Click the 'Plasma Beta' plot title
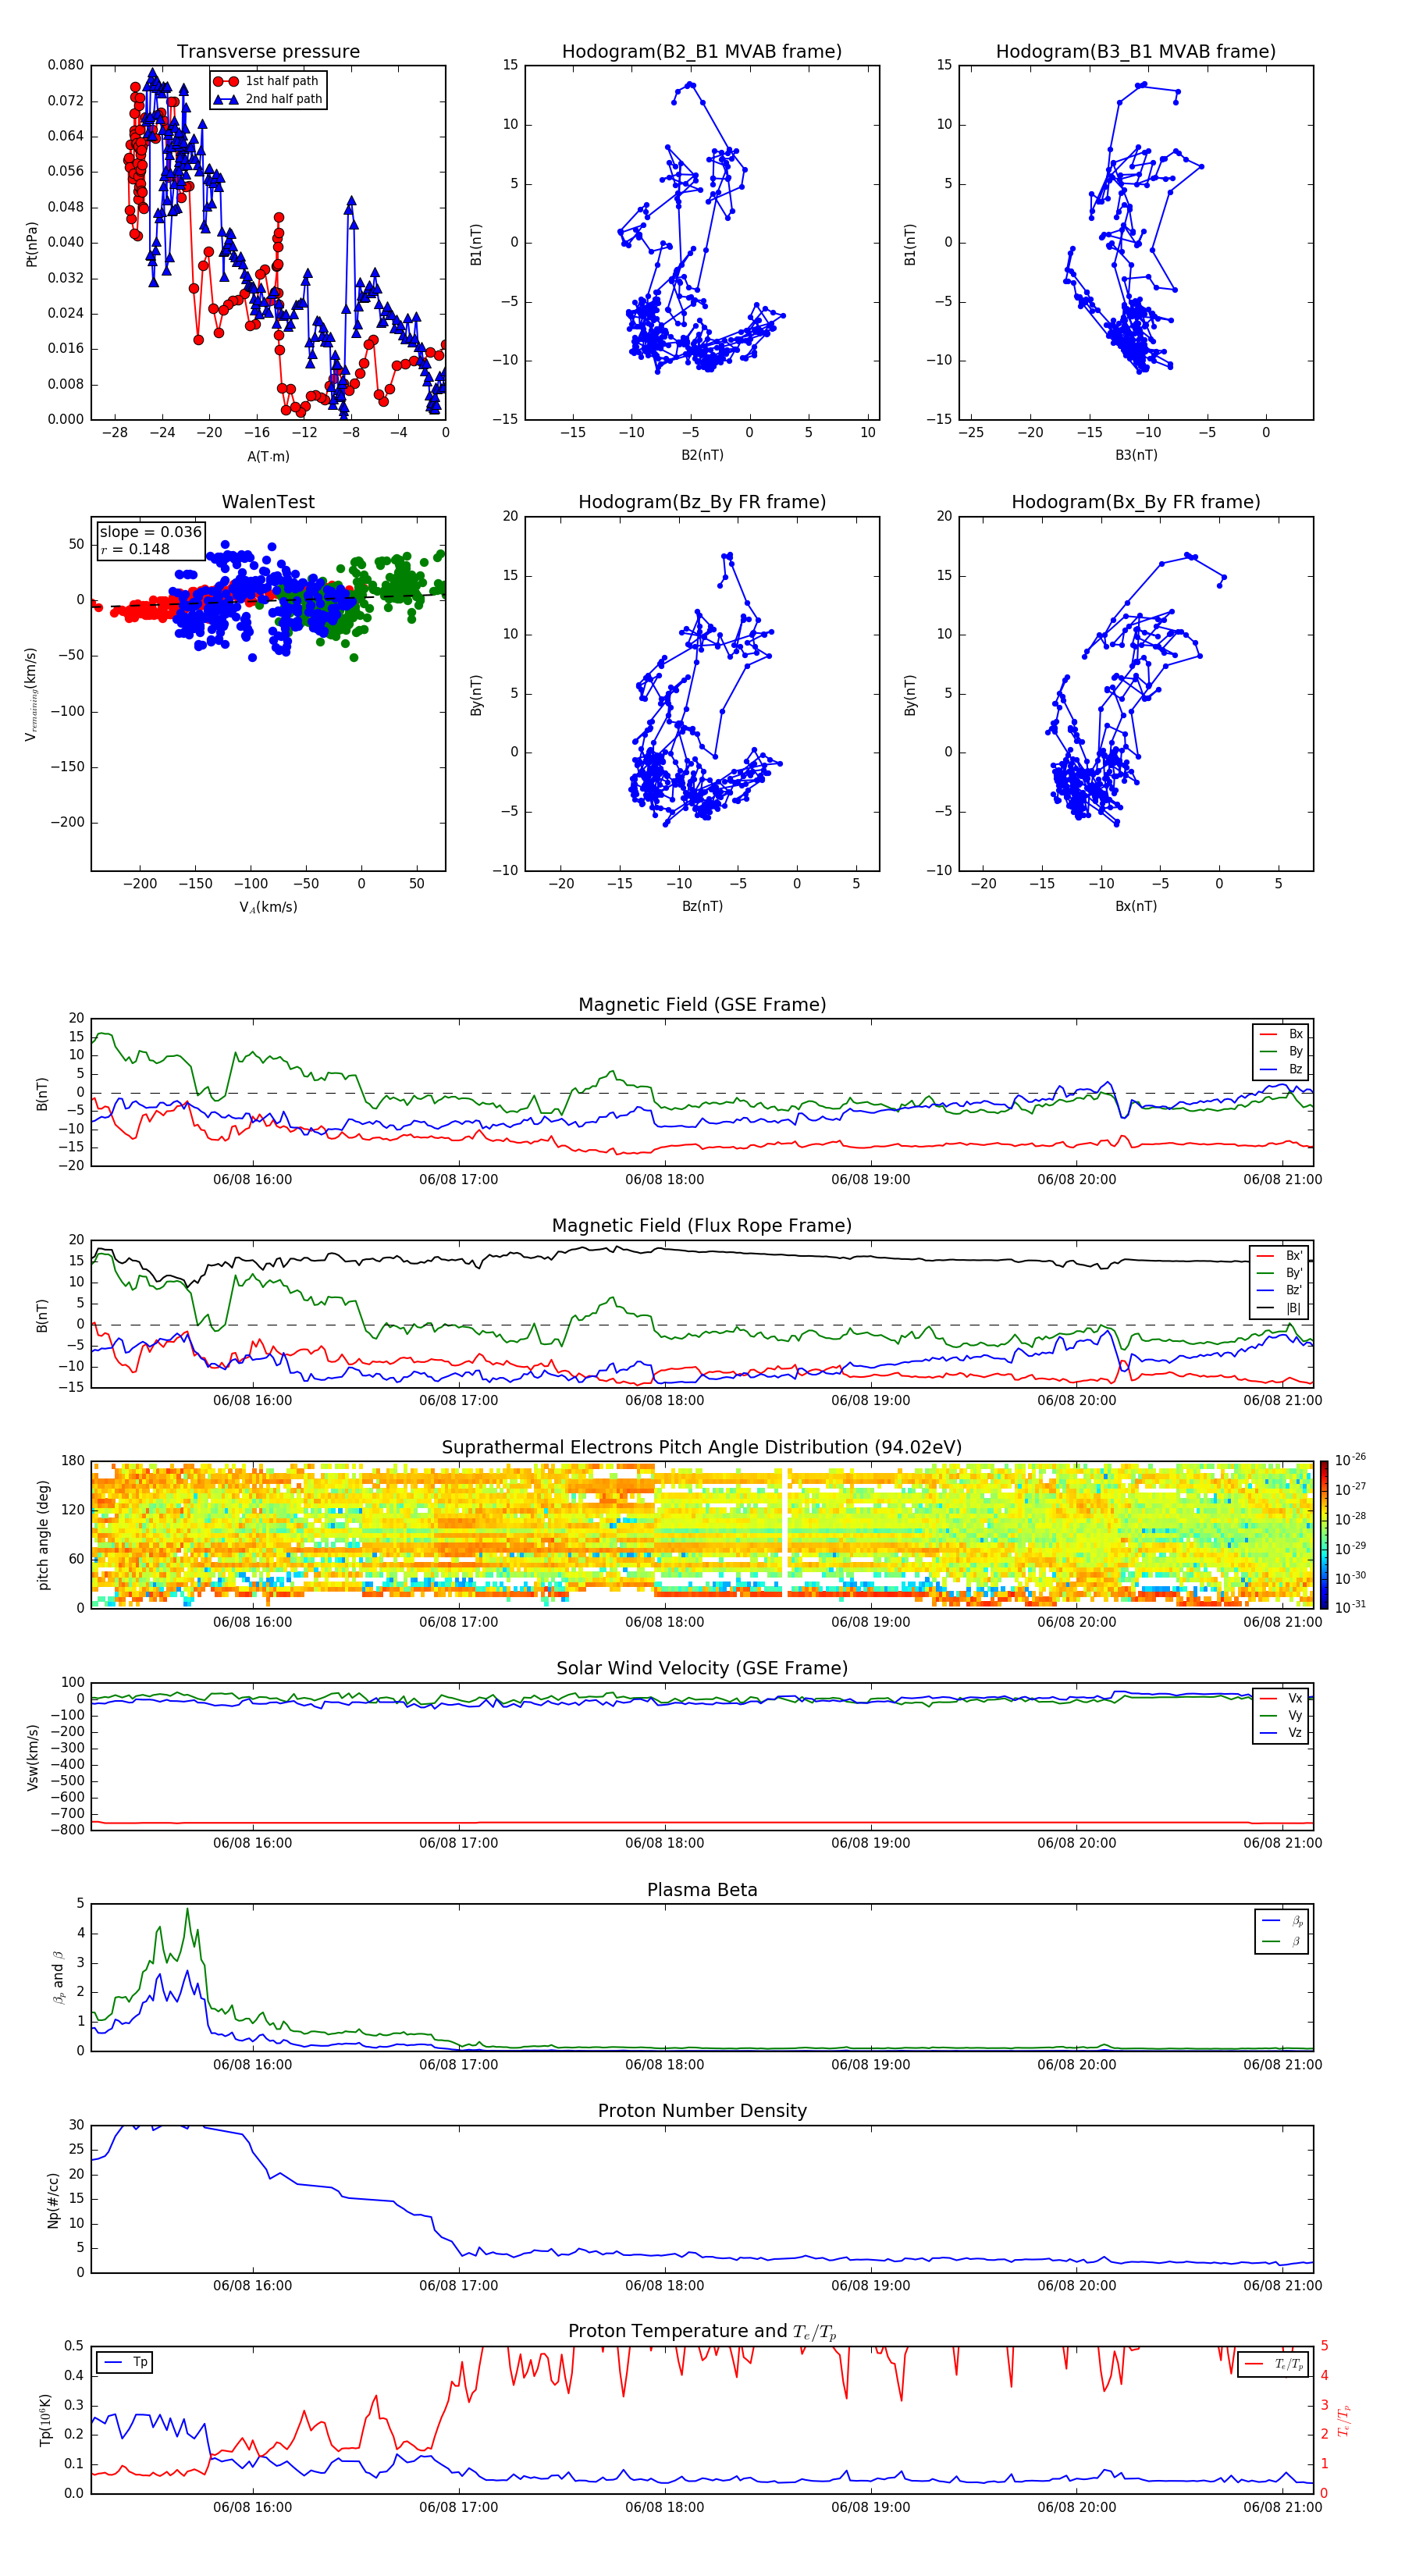This screenshot has height=2576, width=1405. [x=702, y=1890]
